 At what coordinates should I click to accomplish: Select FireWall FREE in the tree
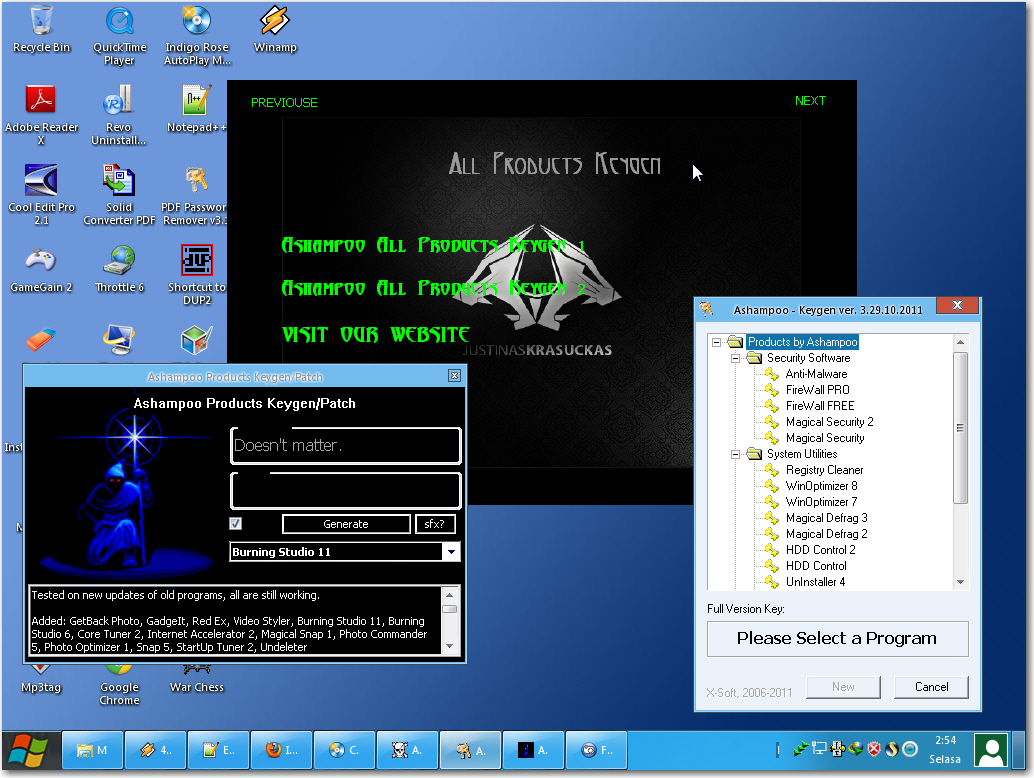pos(820,405)
